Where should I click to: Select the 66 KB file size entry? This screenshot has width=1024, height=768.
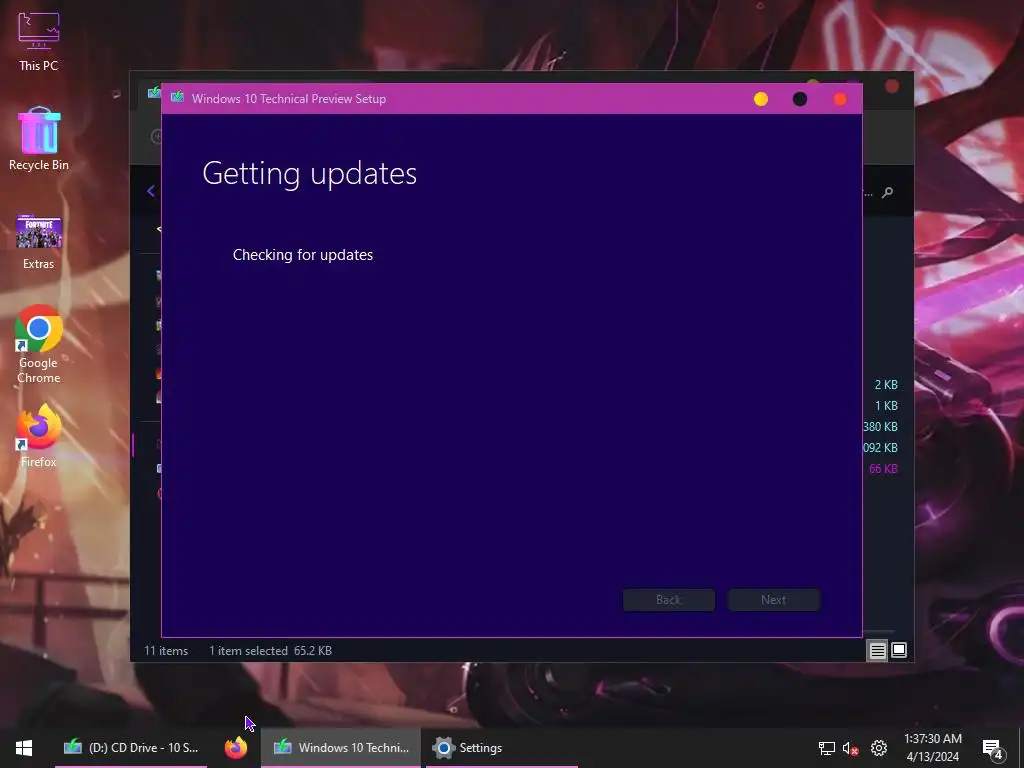tap(884, 468)
